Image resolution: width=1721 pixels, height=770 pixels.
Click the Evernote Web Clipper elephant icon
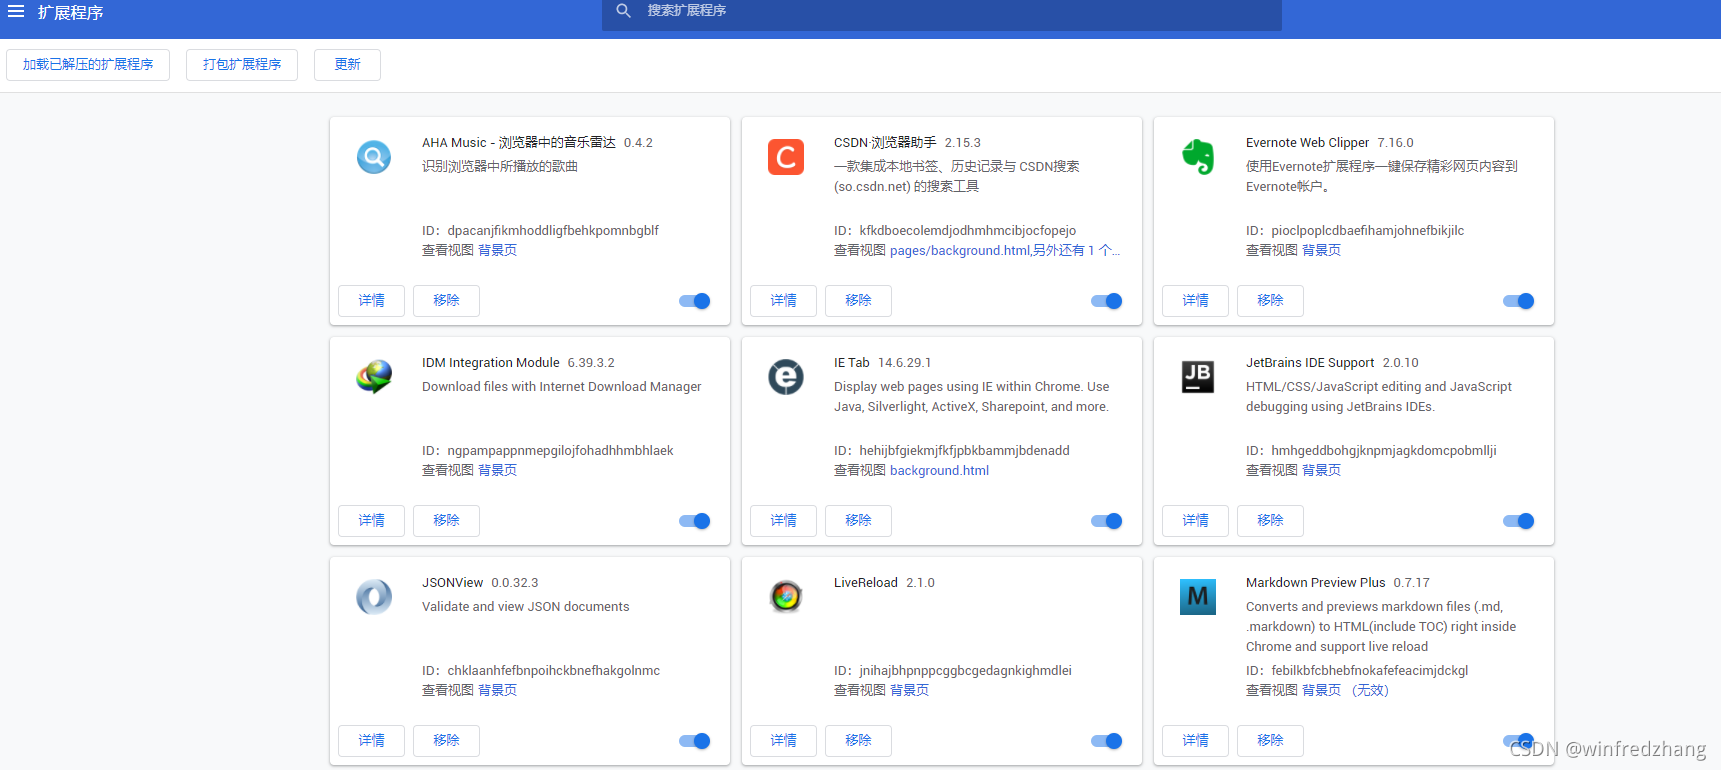pos(1198,157)
